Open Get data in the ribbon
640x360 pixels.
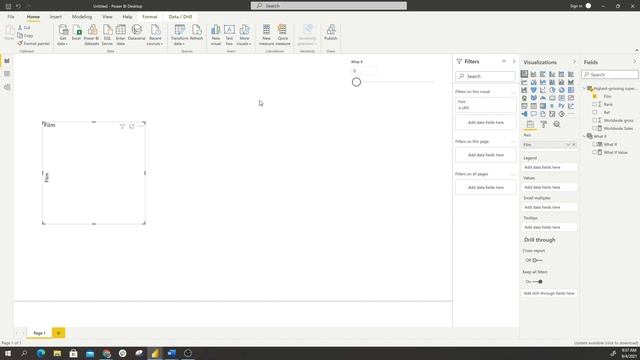(x=63, y=35)
